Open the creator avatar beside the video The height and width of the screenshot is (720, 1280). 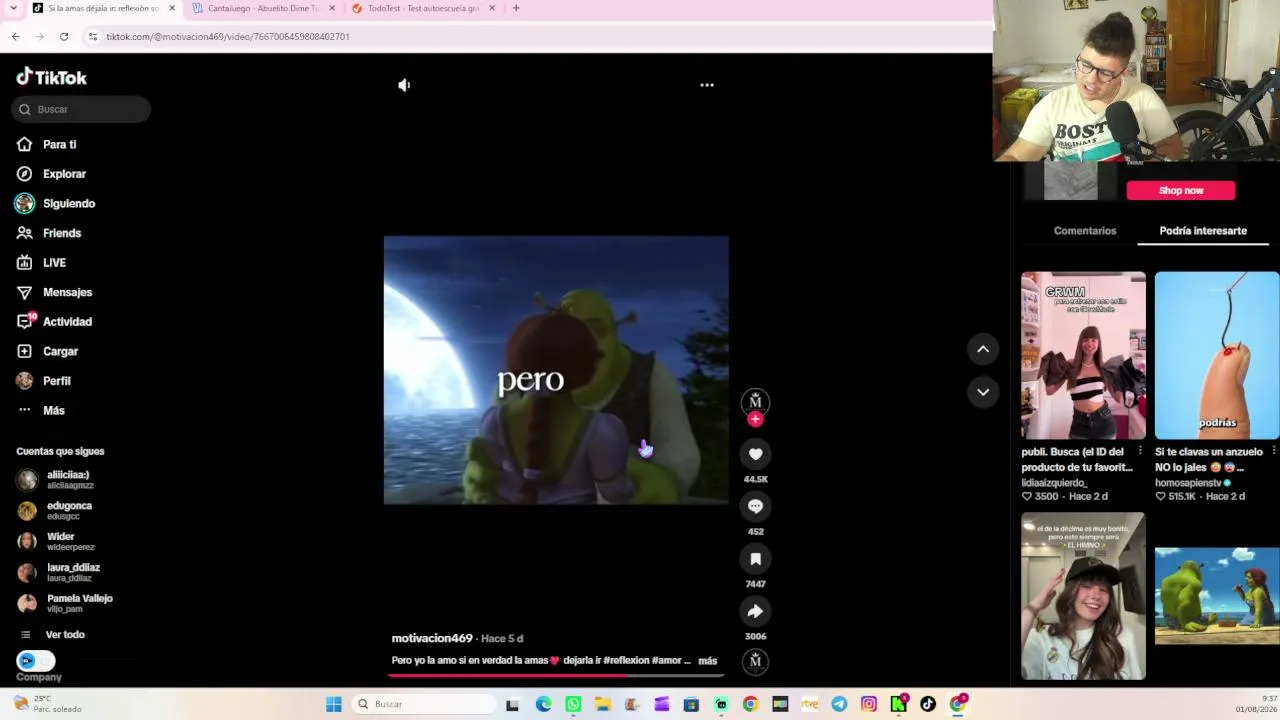pos(755,401)
